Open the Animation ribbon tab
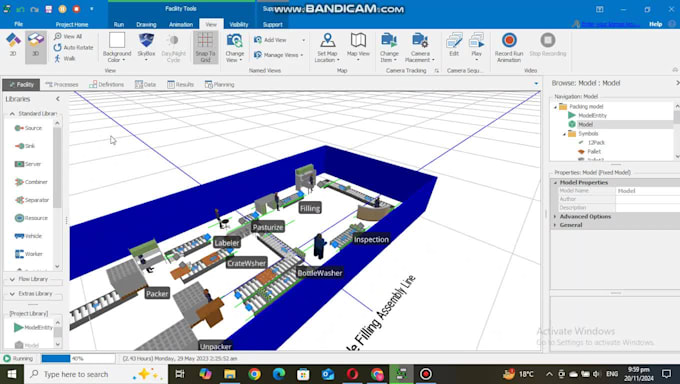 tap(181, 24)
